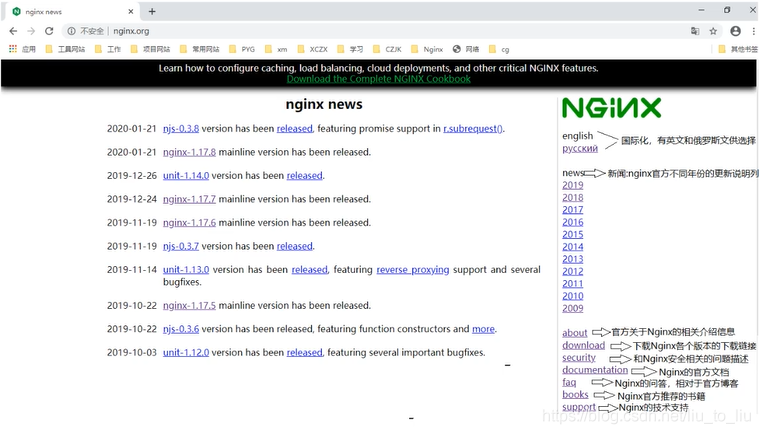Open the nginx-1.17.6 link

pyautogui.click(x=190, y=223)
